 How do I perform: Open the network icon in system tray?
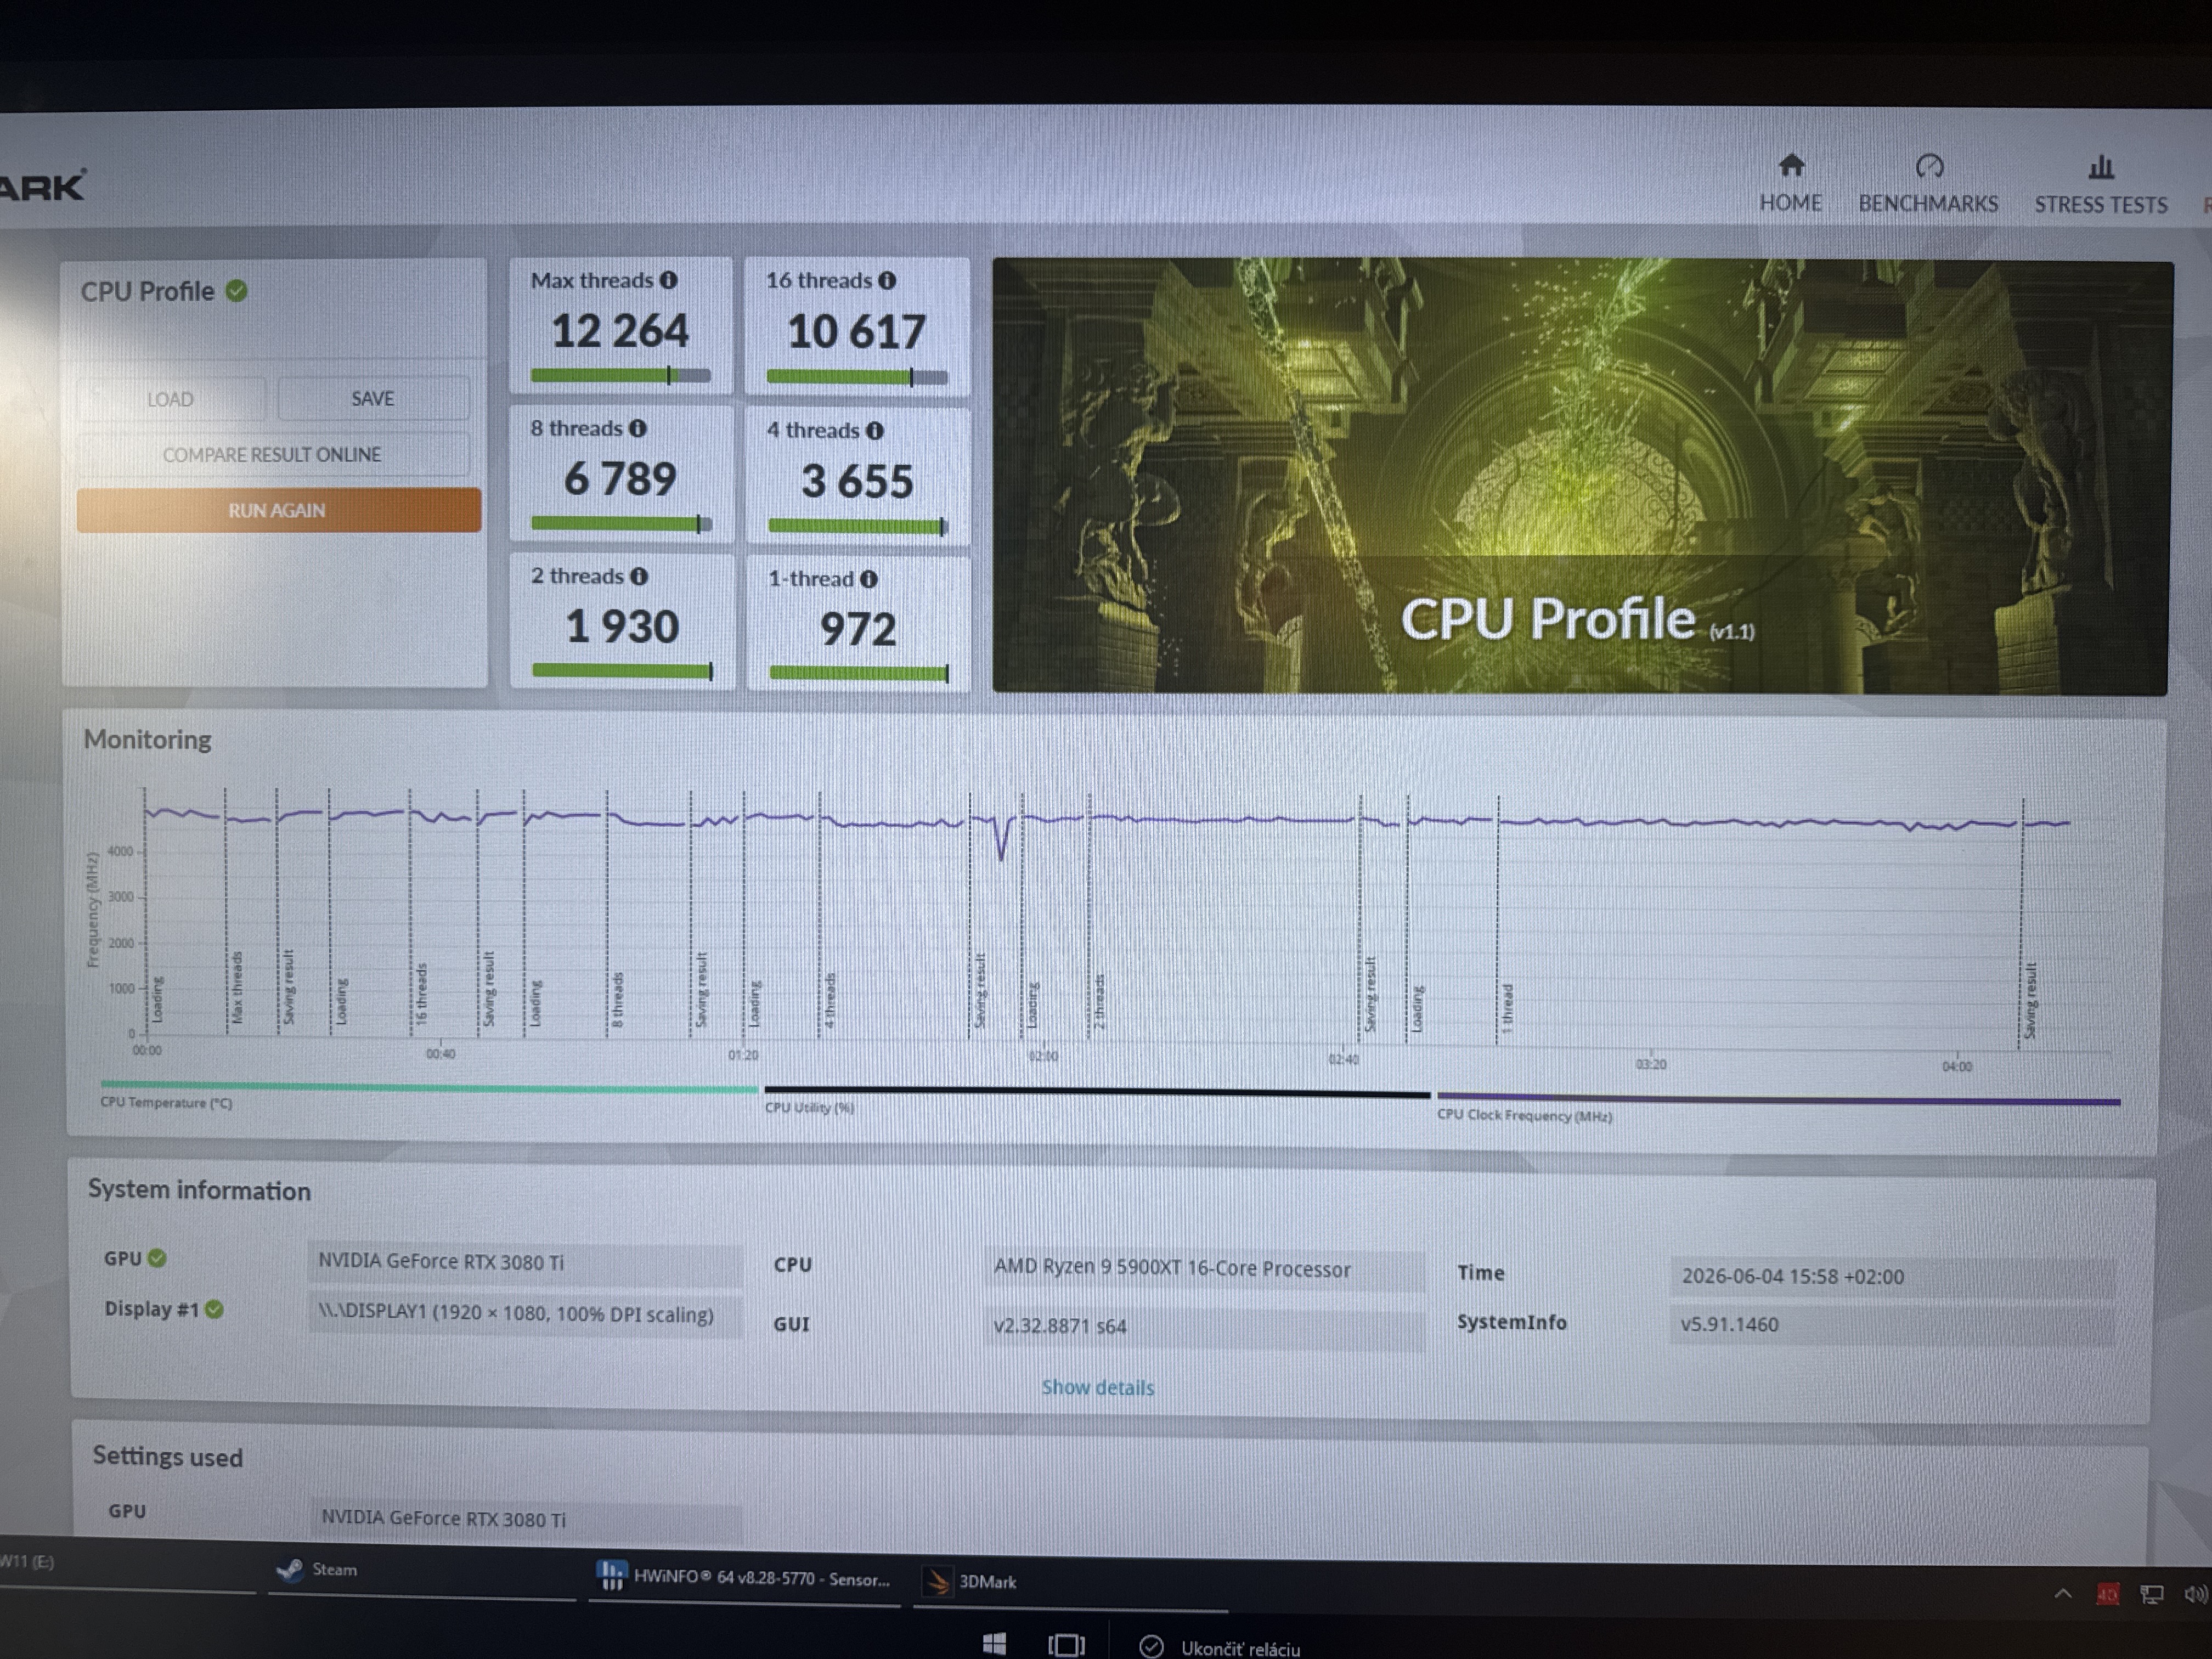click(x=2151, y=1595)
